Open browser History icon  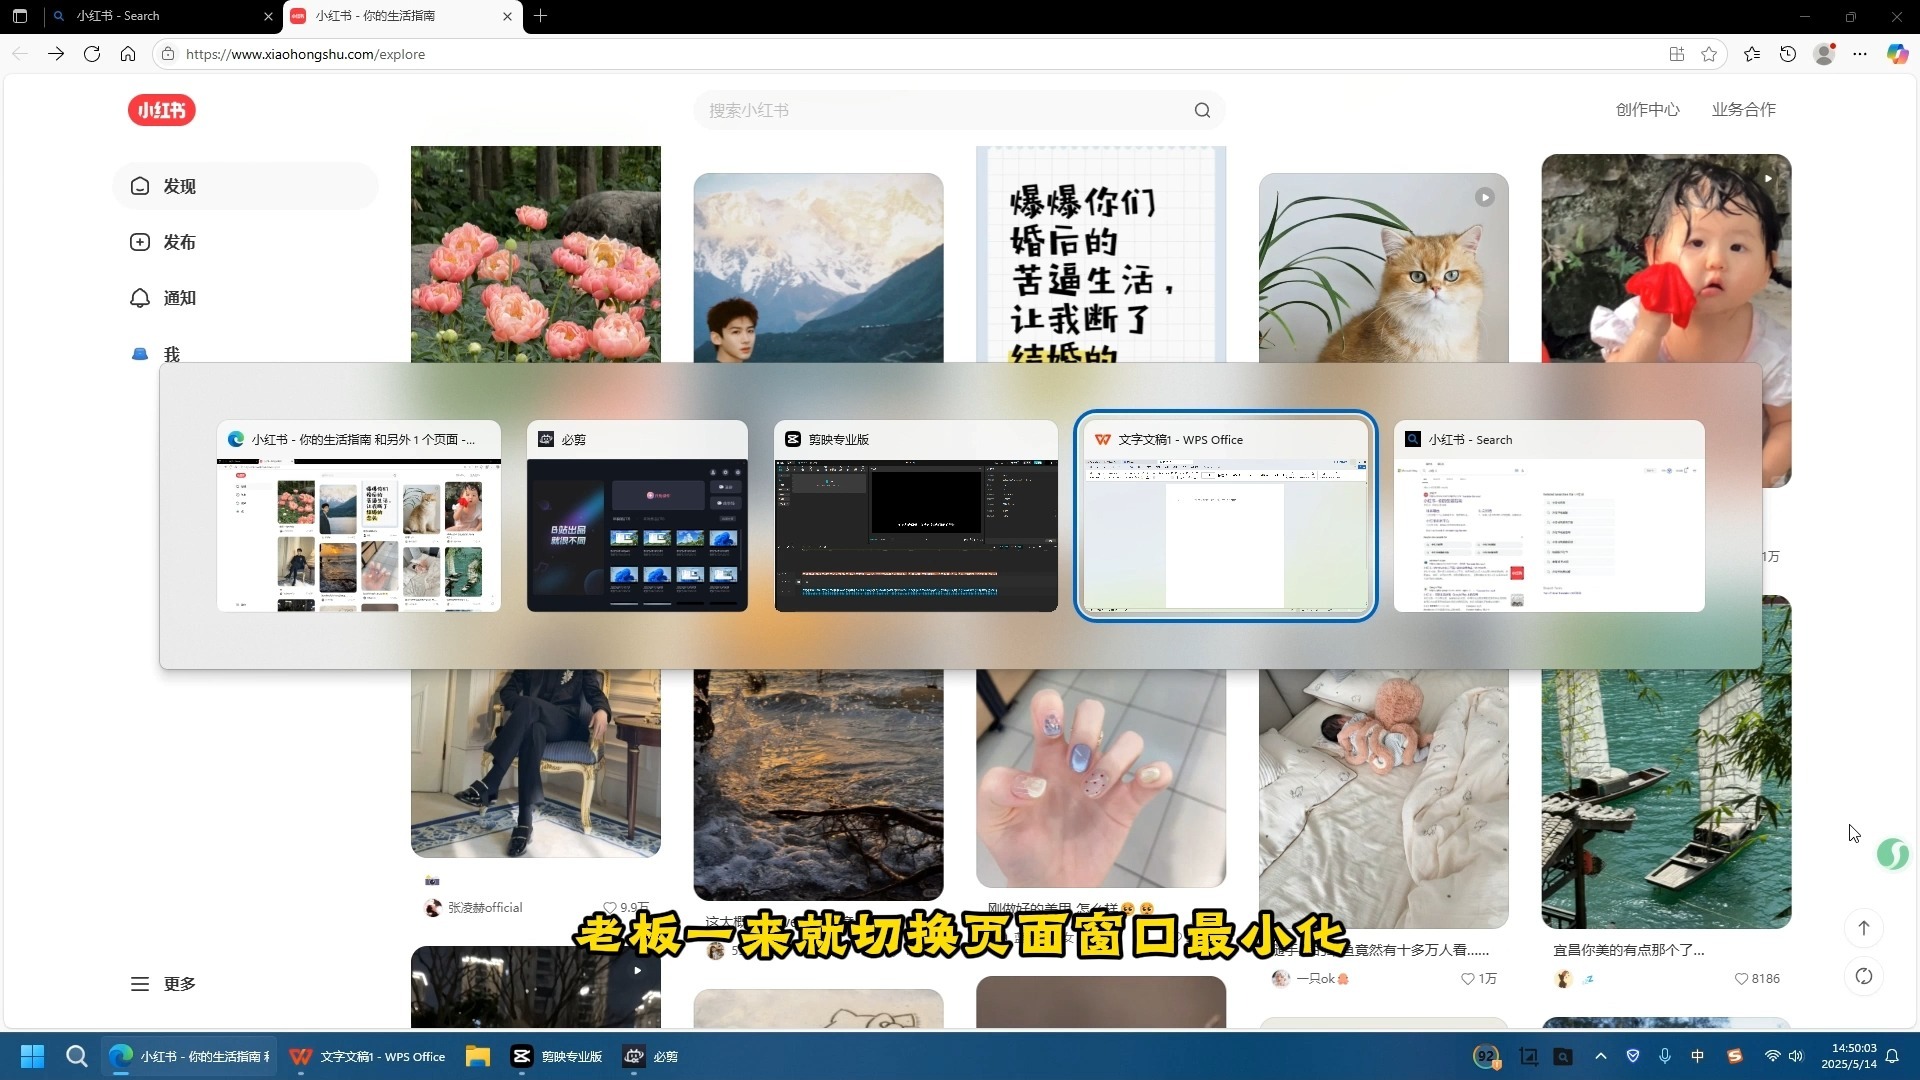pyautogui.click(x=1788, y=54)
